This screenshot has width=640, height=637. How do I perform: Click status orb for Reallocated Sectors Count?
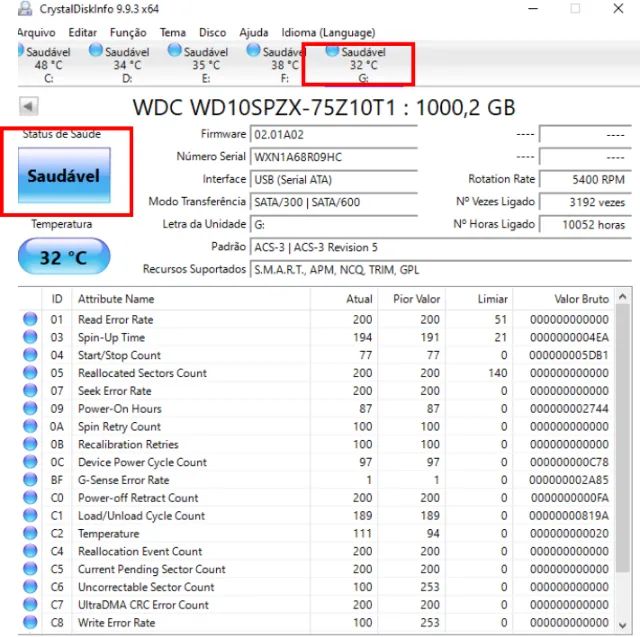(30, 373)
